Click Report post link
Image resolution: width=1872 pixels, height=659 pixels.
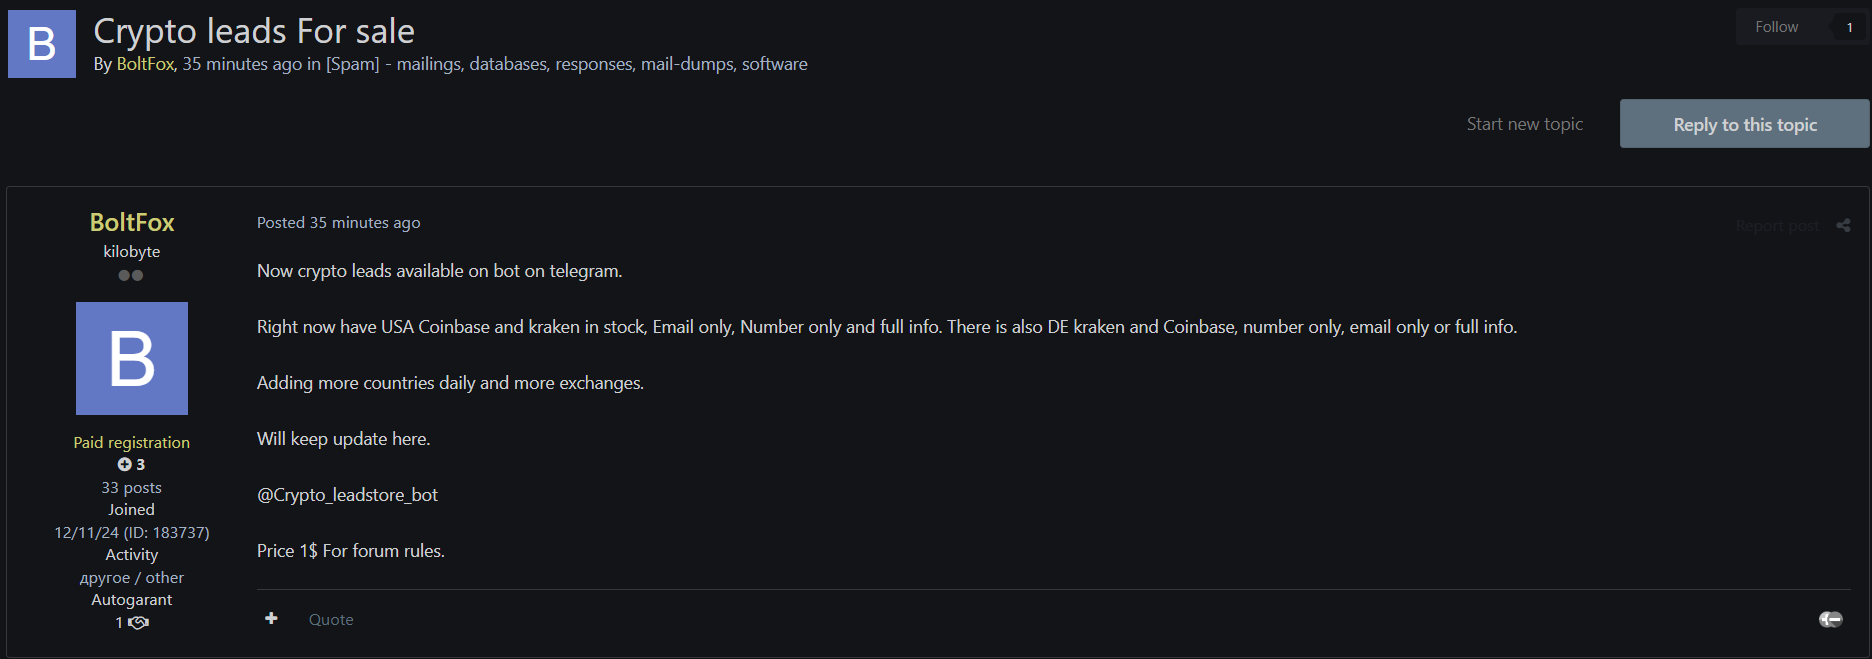pyautogui.click(x=1777, y=226)
